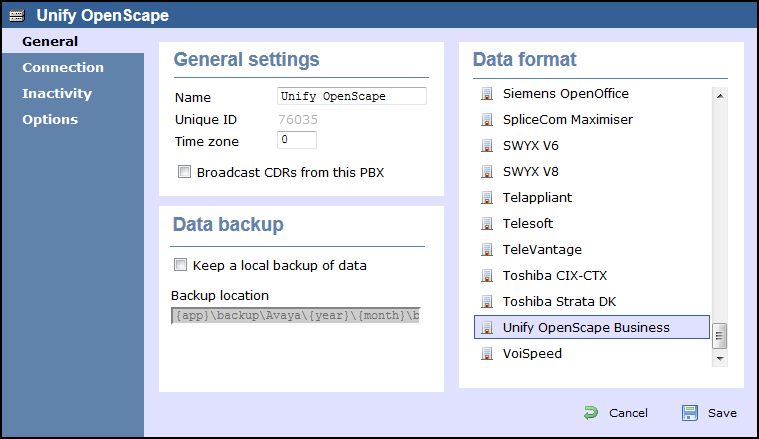Click the green Cancel arrow icon
Image resolution: width=759 pixels, height=439 pixels.
tap(591, 413)
